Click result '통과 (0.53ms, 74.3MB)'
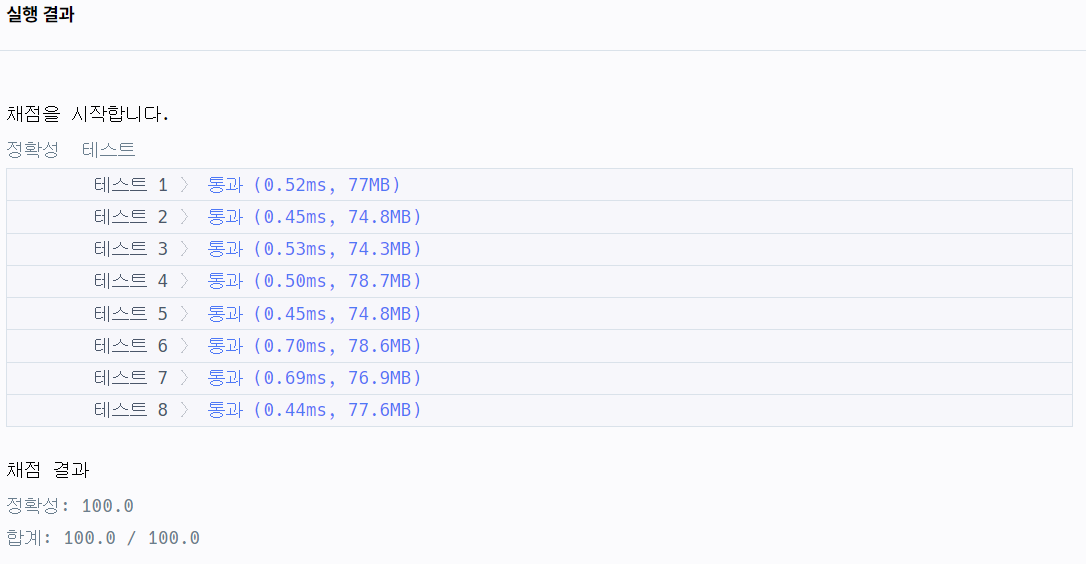This screenshot has height=564, width=1086. pyautogui.click(x=314, y=249)
